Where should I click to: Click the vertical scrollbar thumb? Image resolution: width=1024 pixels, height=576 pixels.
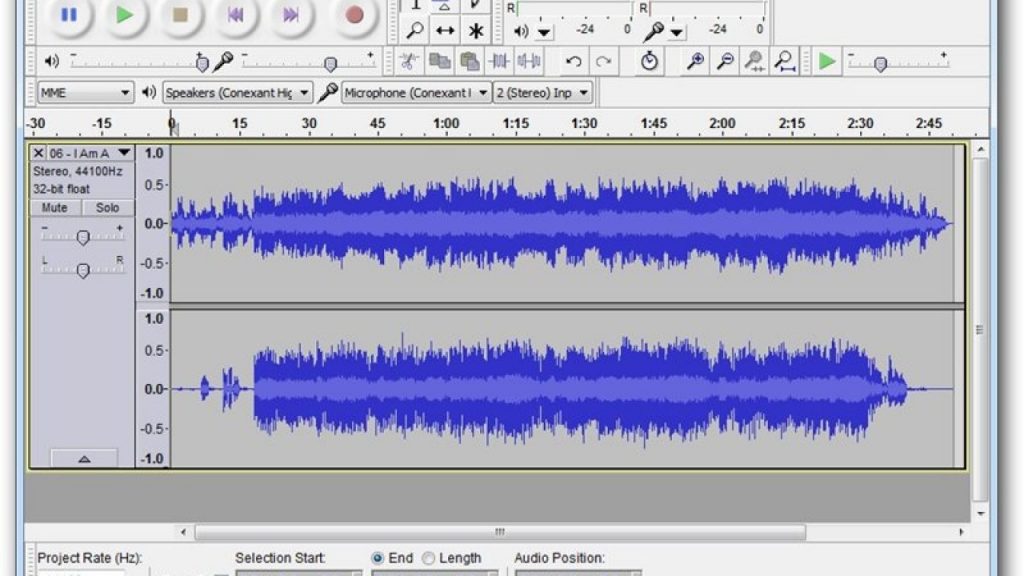click(x=980, y=330)
